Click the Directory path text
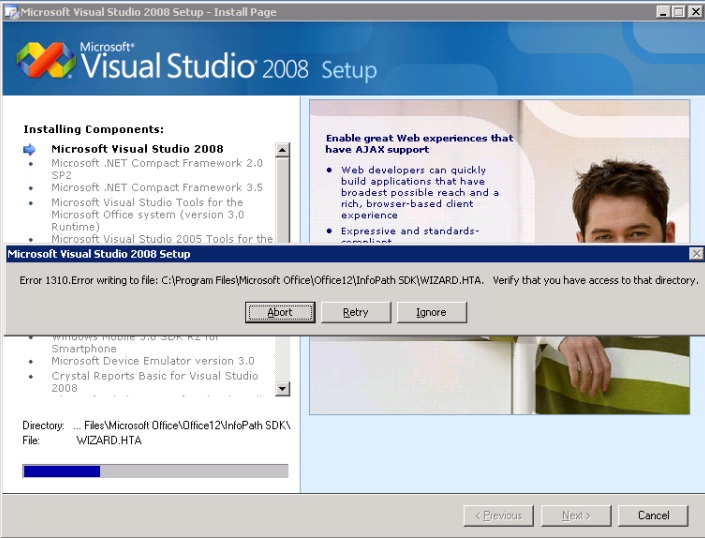705x538 pixels. tap(182, 425)
